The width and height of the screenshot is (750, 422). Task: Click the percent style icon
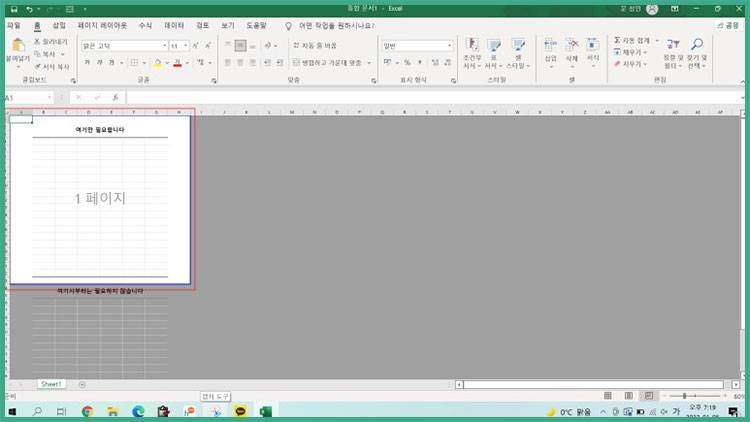pyautogui.click(x=407, y=63)
